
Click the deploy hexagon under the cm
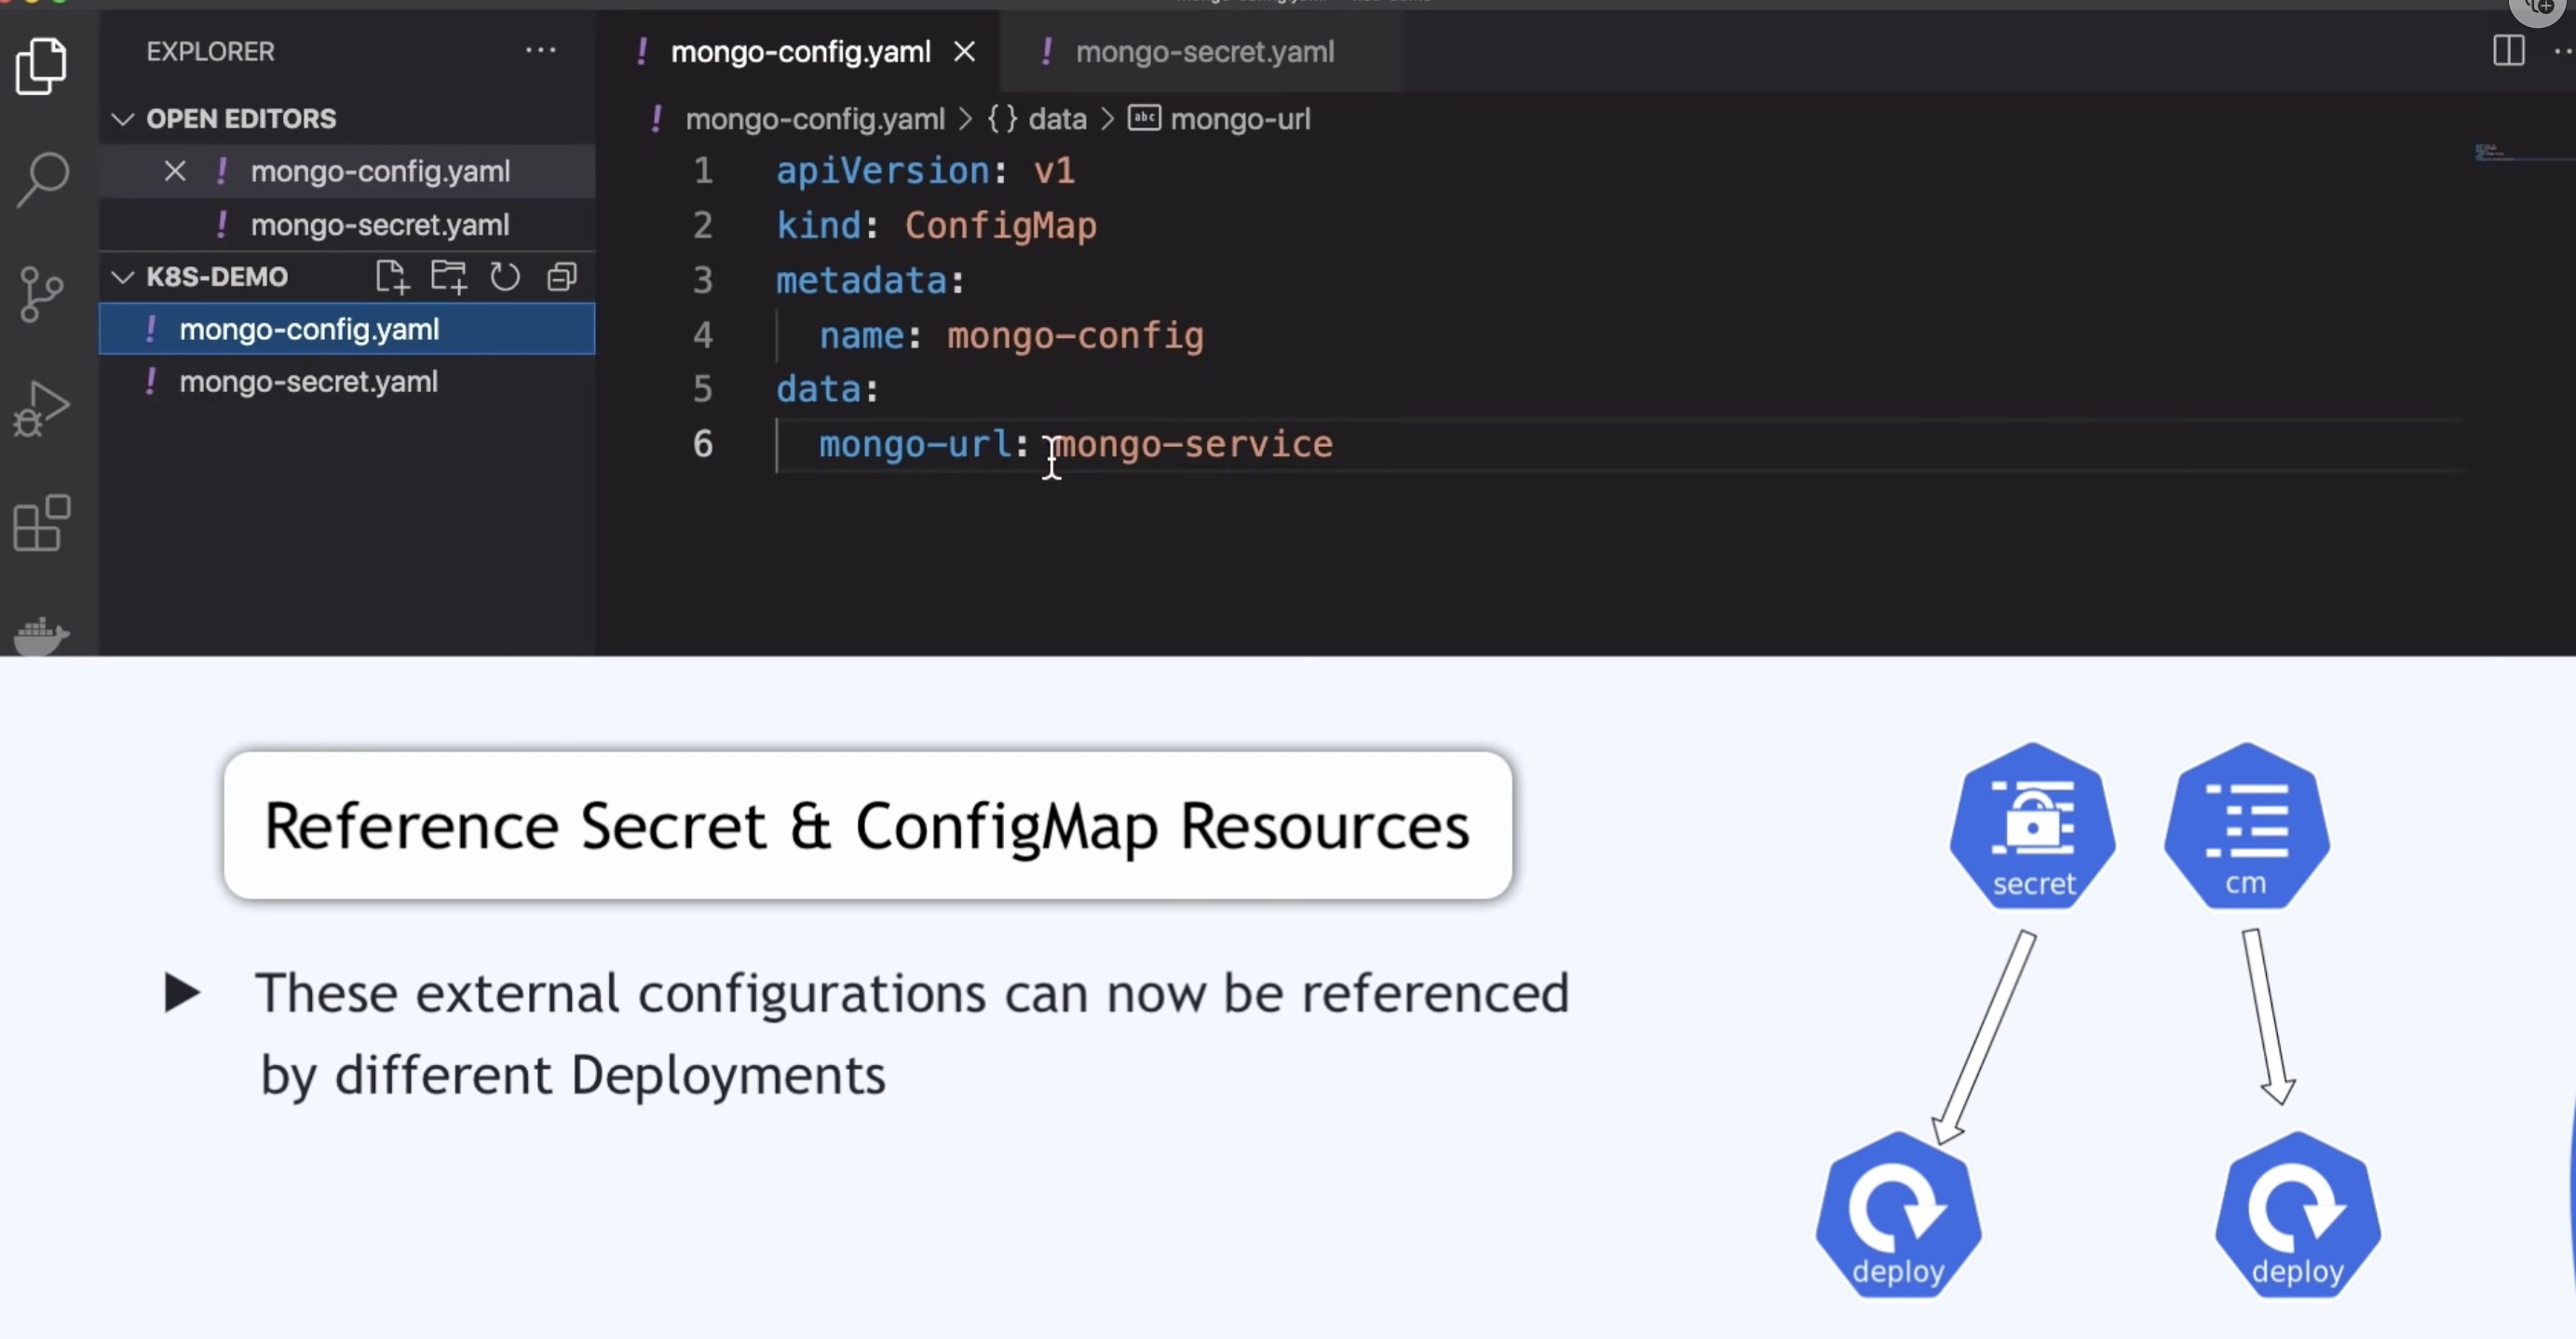pos(2297,1214)
